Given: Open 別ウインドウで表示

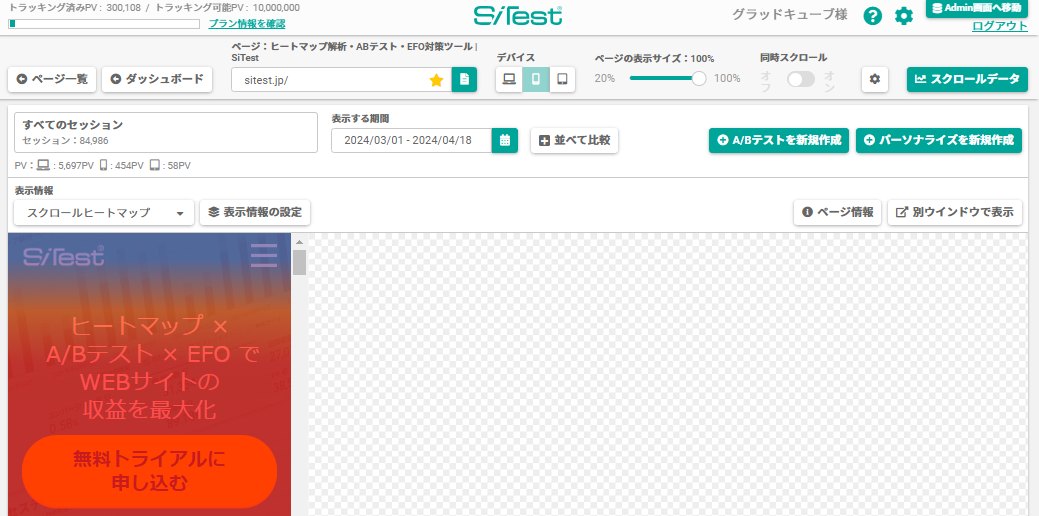Looking at the screenshot, I should click(955, 213).
